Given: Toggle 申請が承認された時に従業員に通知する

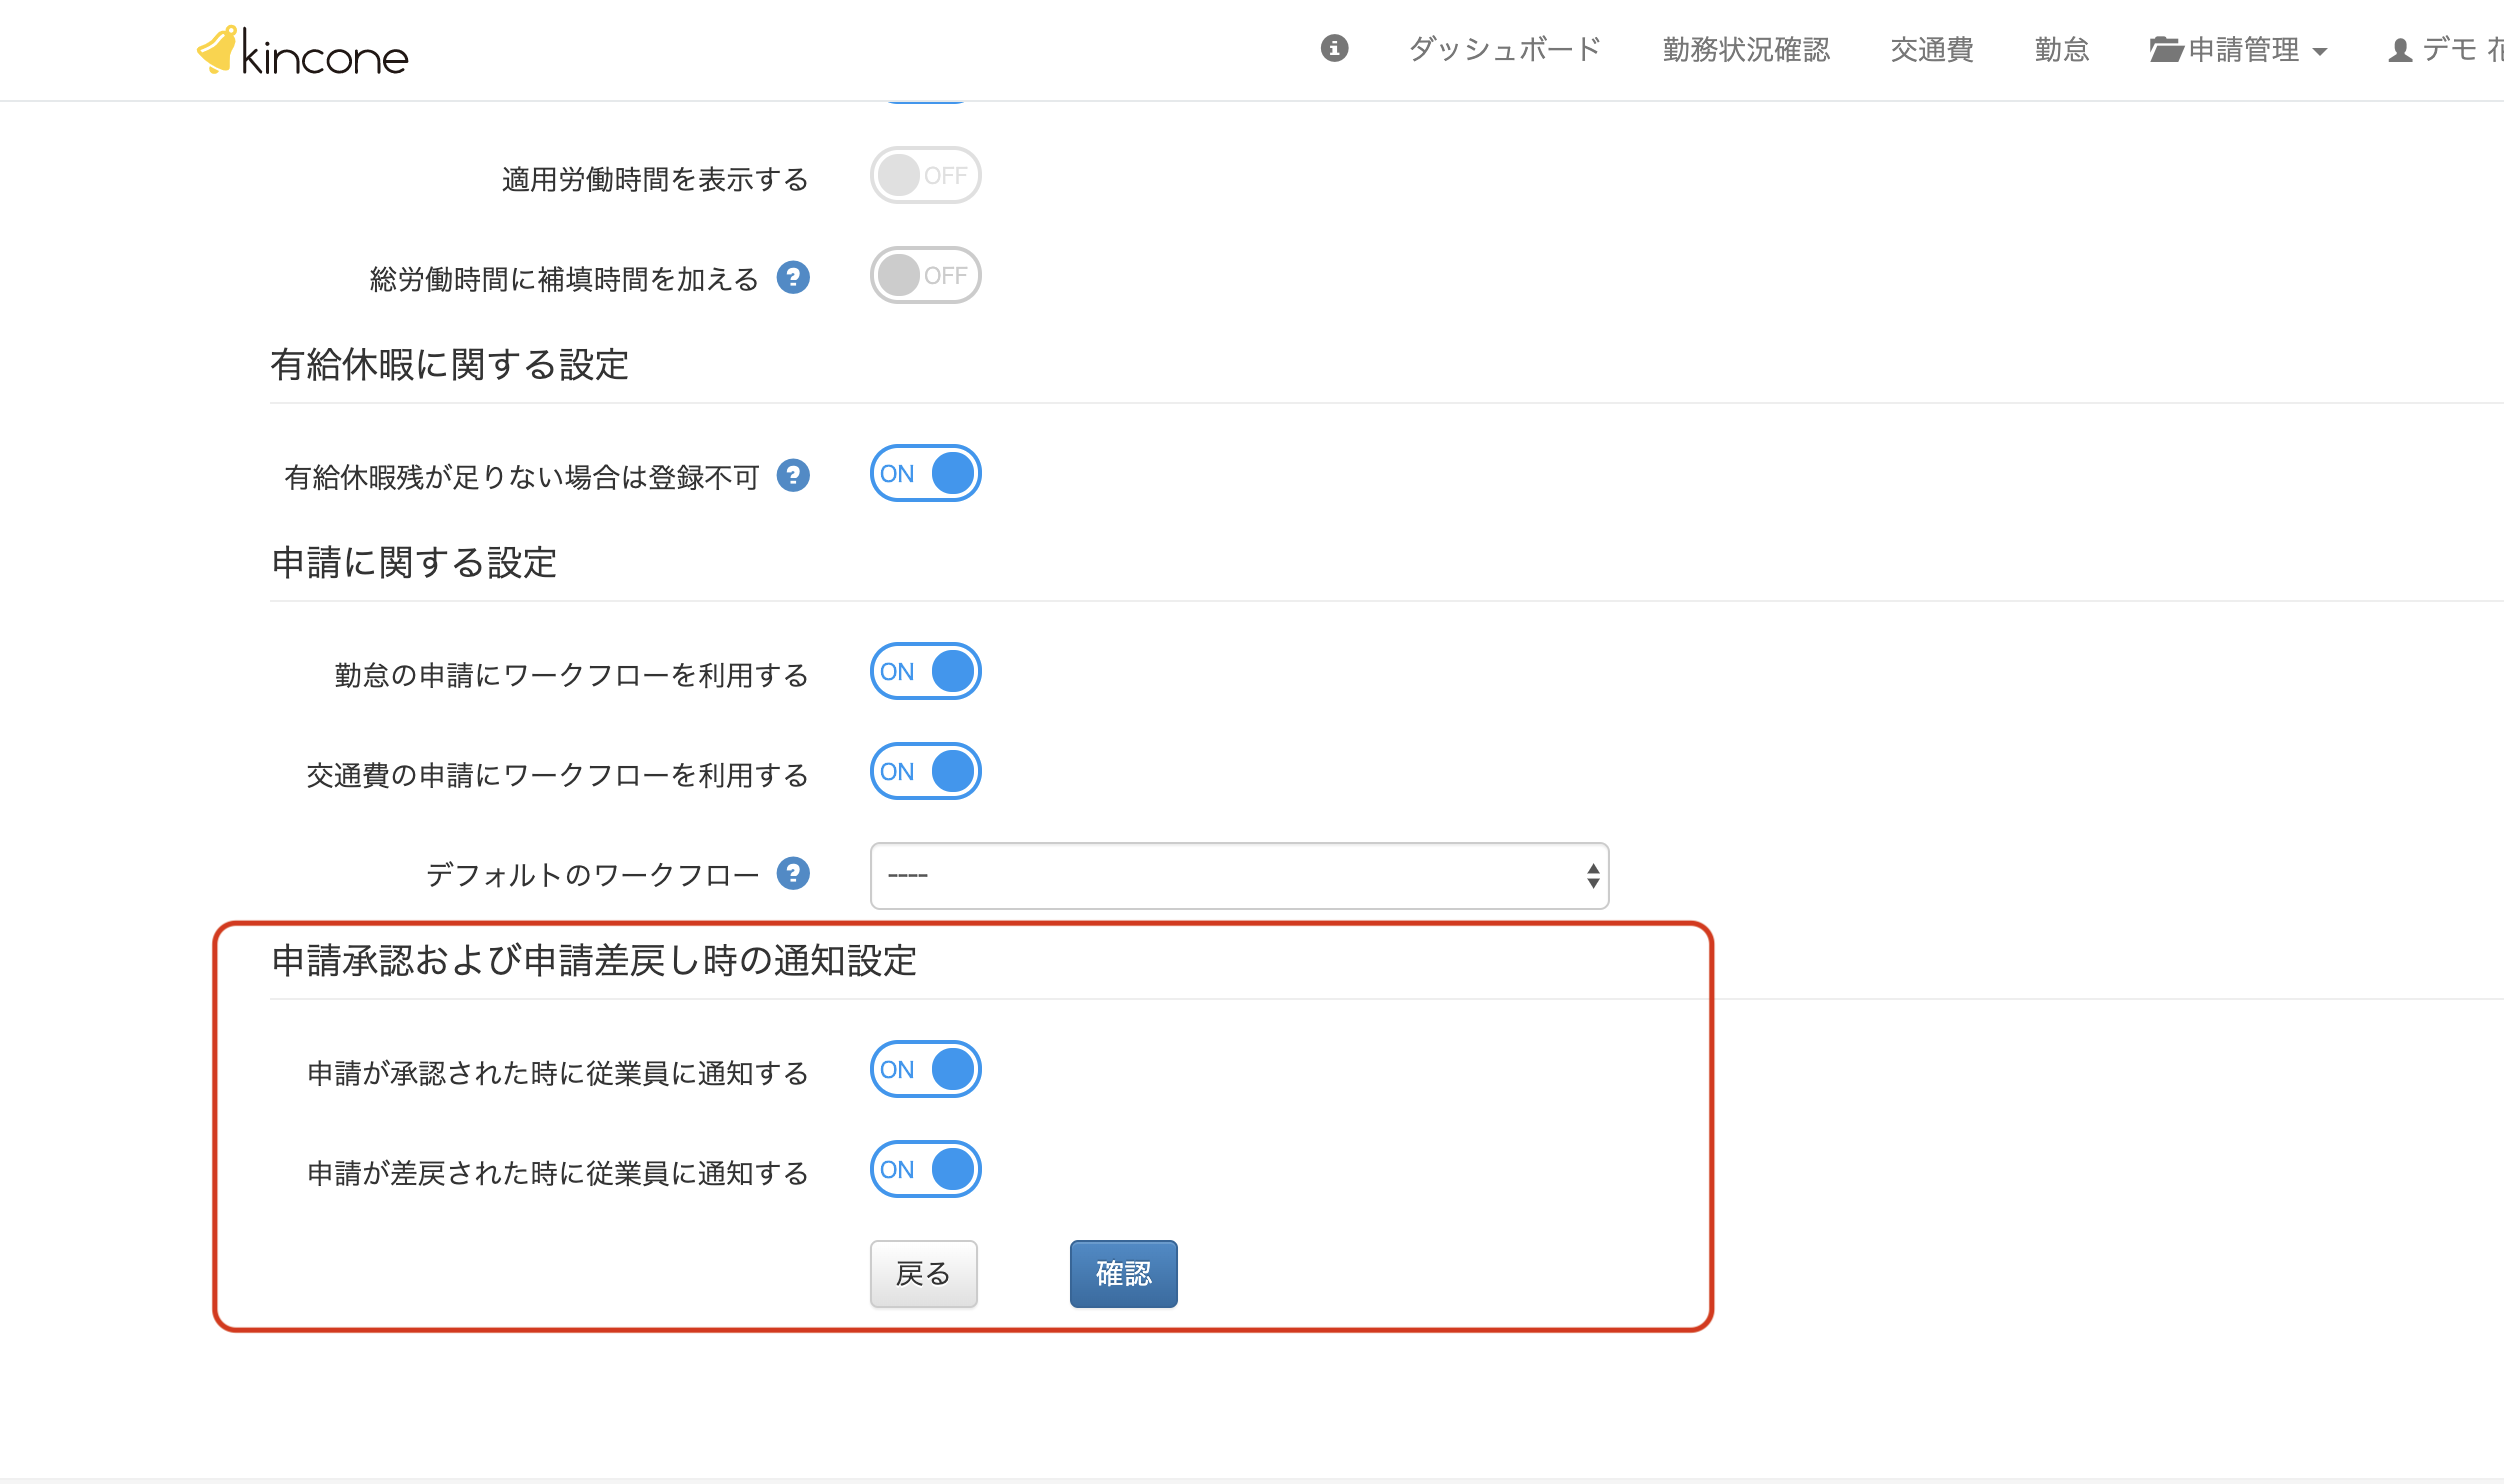Looking at the screenshot, I should (925, 1070).
